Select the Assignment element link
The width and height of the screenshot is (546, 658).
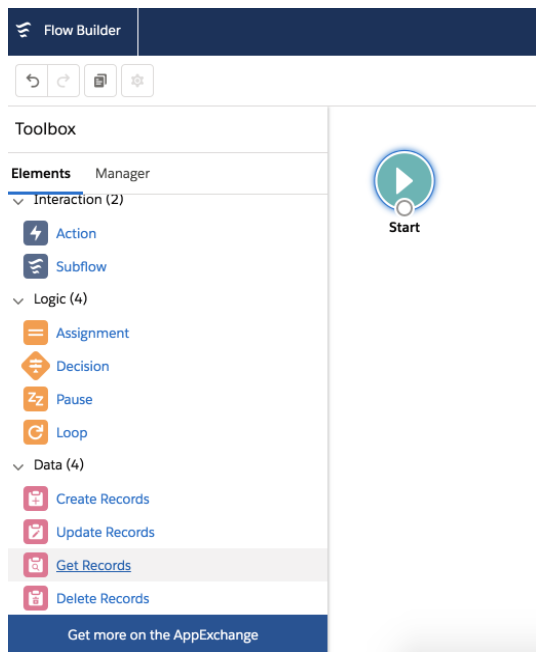[x=92, y=333]
